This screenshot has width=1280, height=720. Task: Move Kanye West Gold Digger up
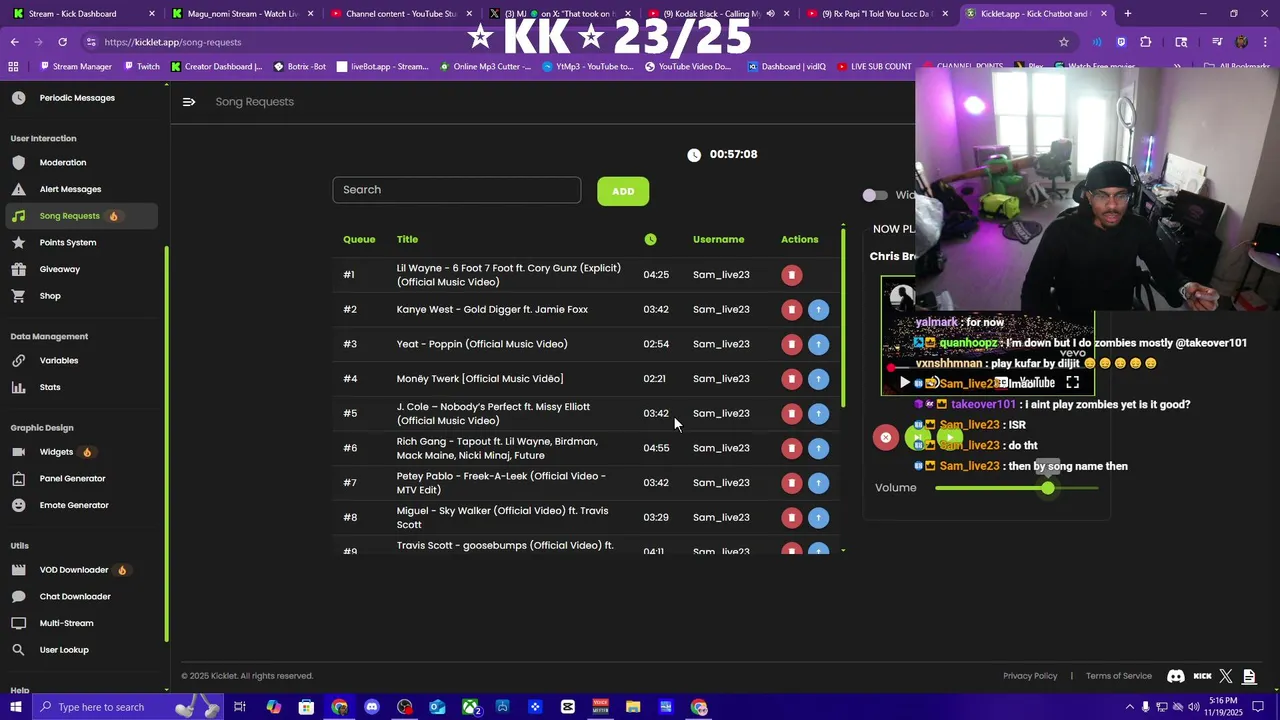818,310
